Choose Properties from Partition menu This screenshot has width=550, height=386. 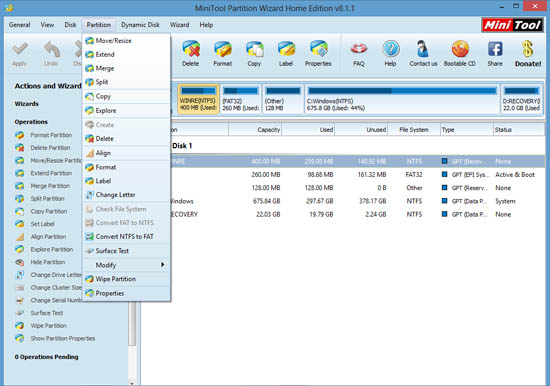(126, 293)
